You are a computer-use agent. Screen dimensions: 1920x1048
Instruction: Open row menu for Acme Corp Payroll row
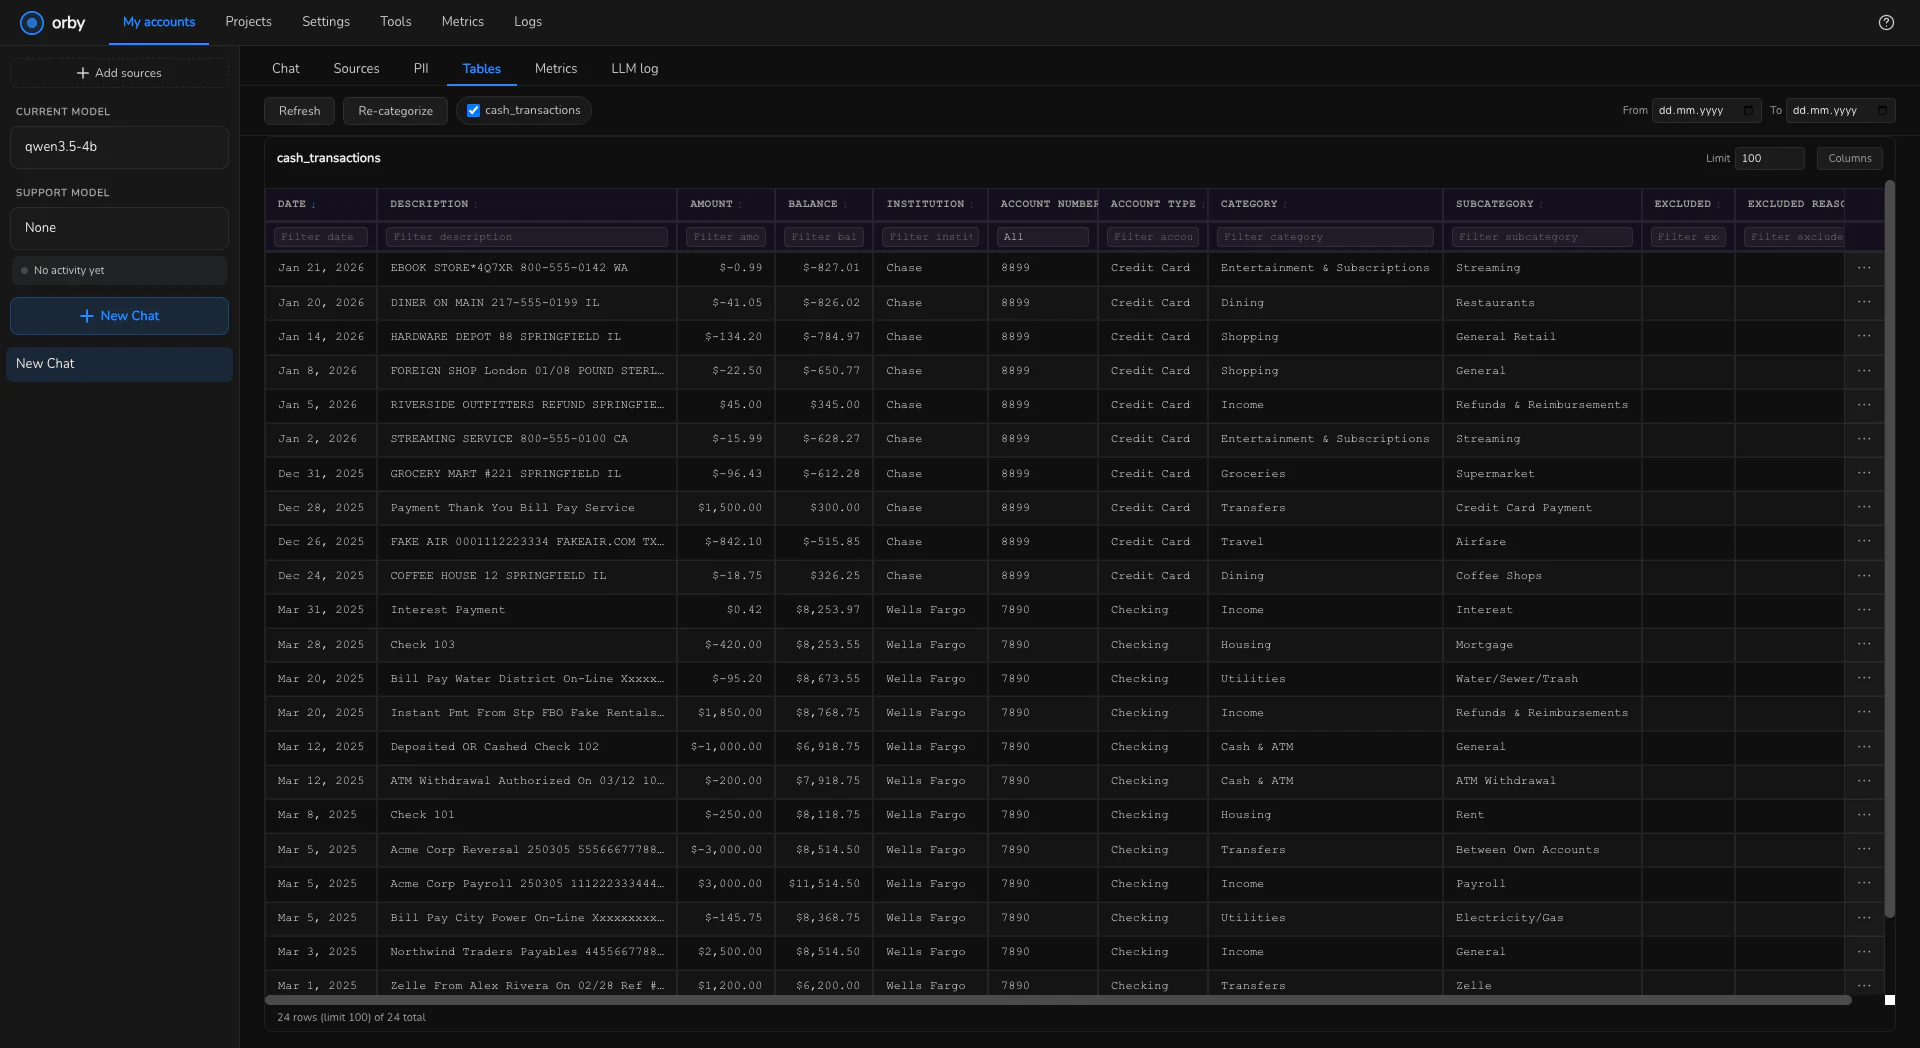coord(1864,883)
